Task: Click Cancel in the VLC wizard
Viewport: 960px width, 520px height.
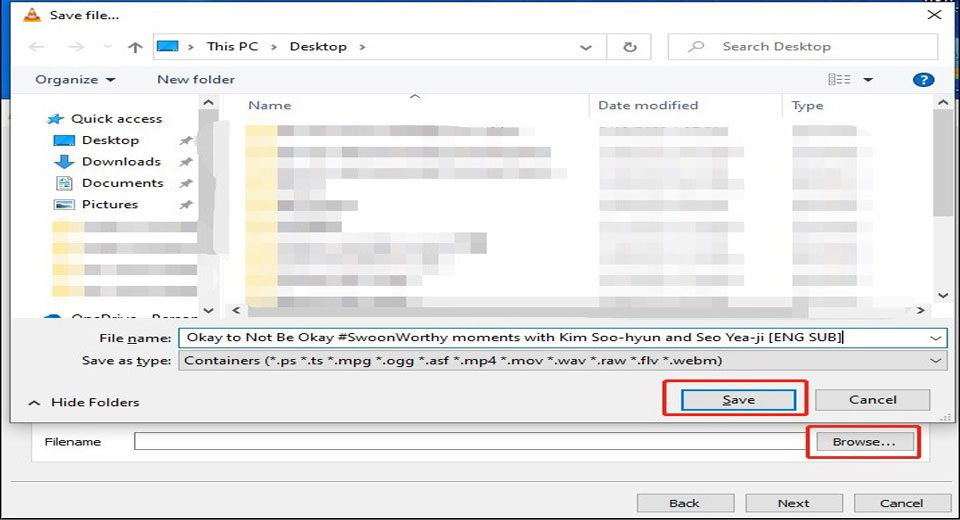Action: click(901, 503)
